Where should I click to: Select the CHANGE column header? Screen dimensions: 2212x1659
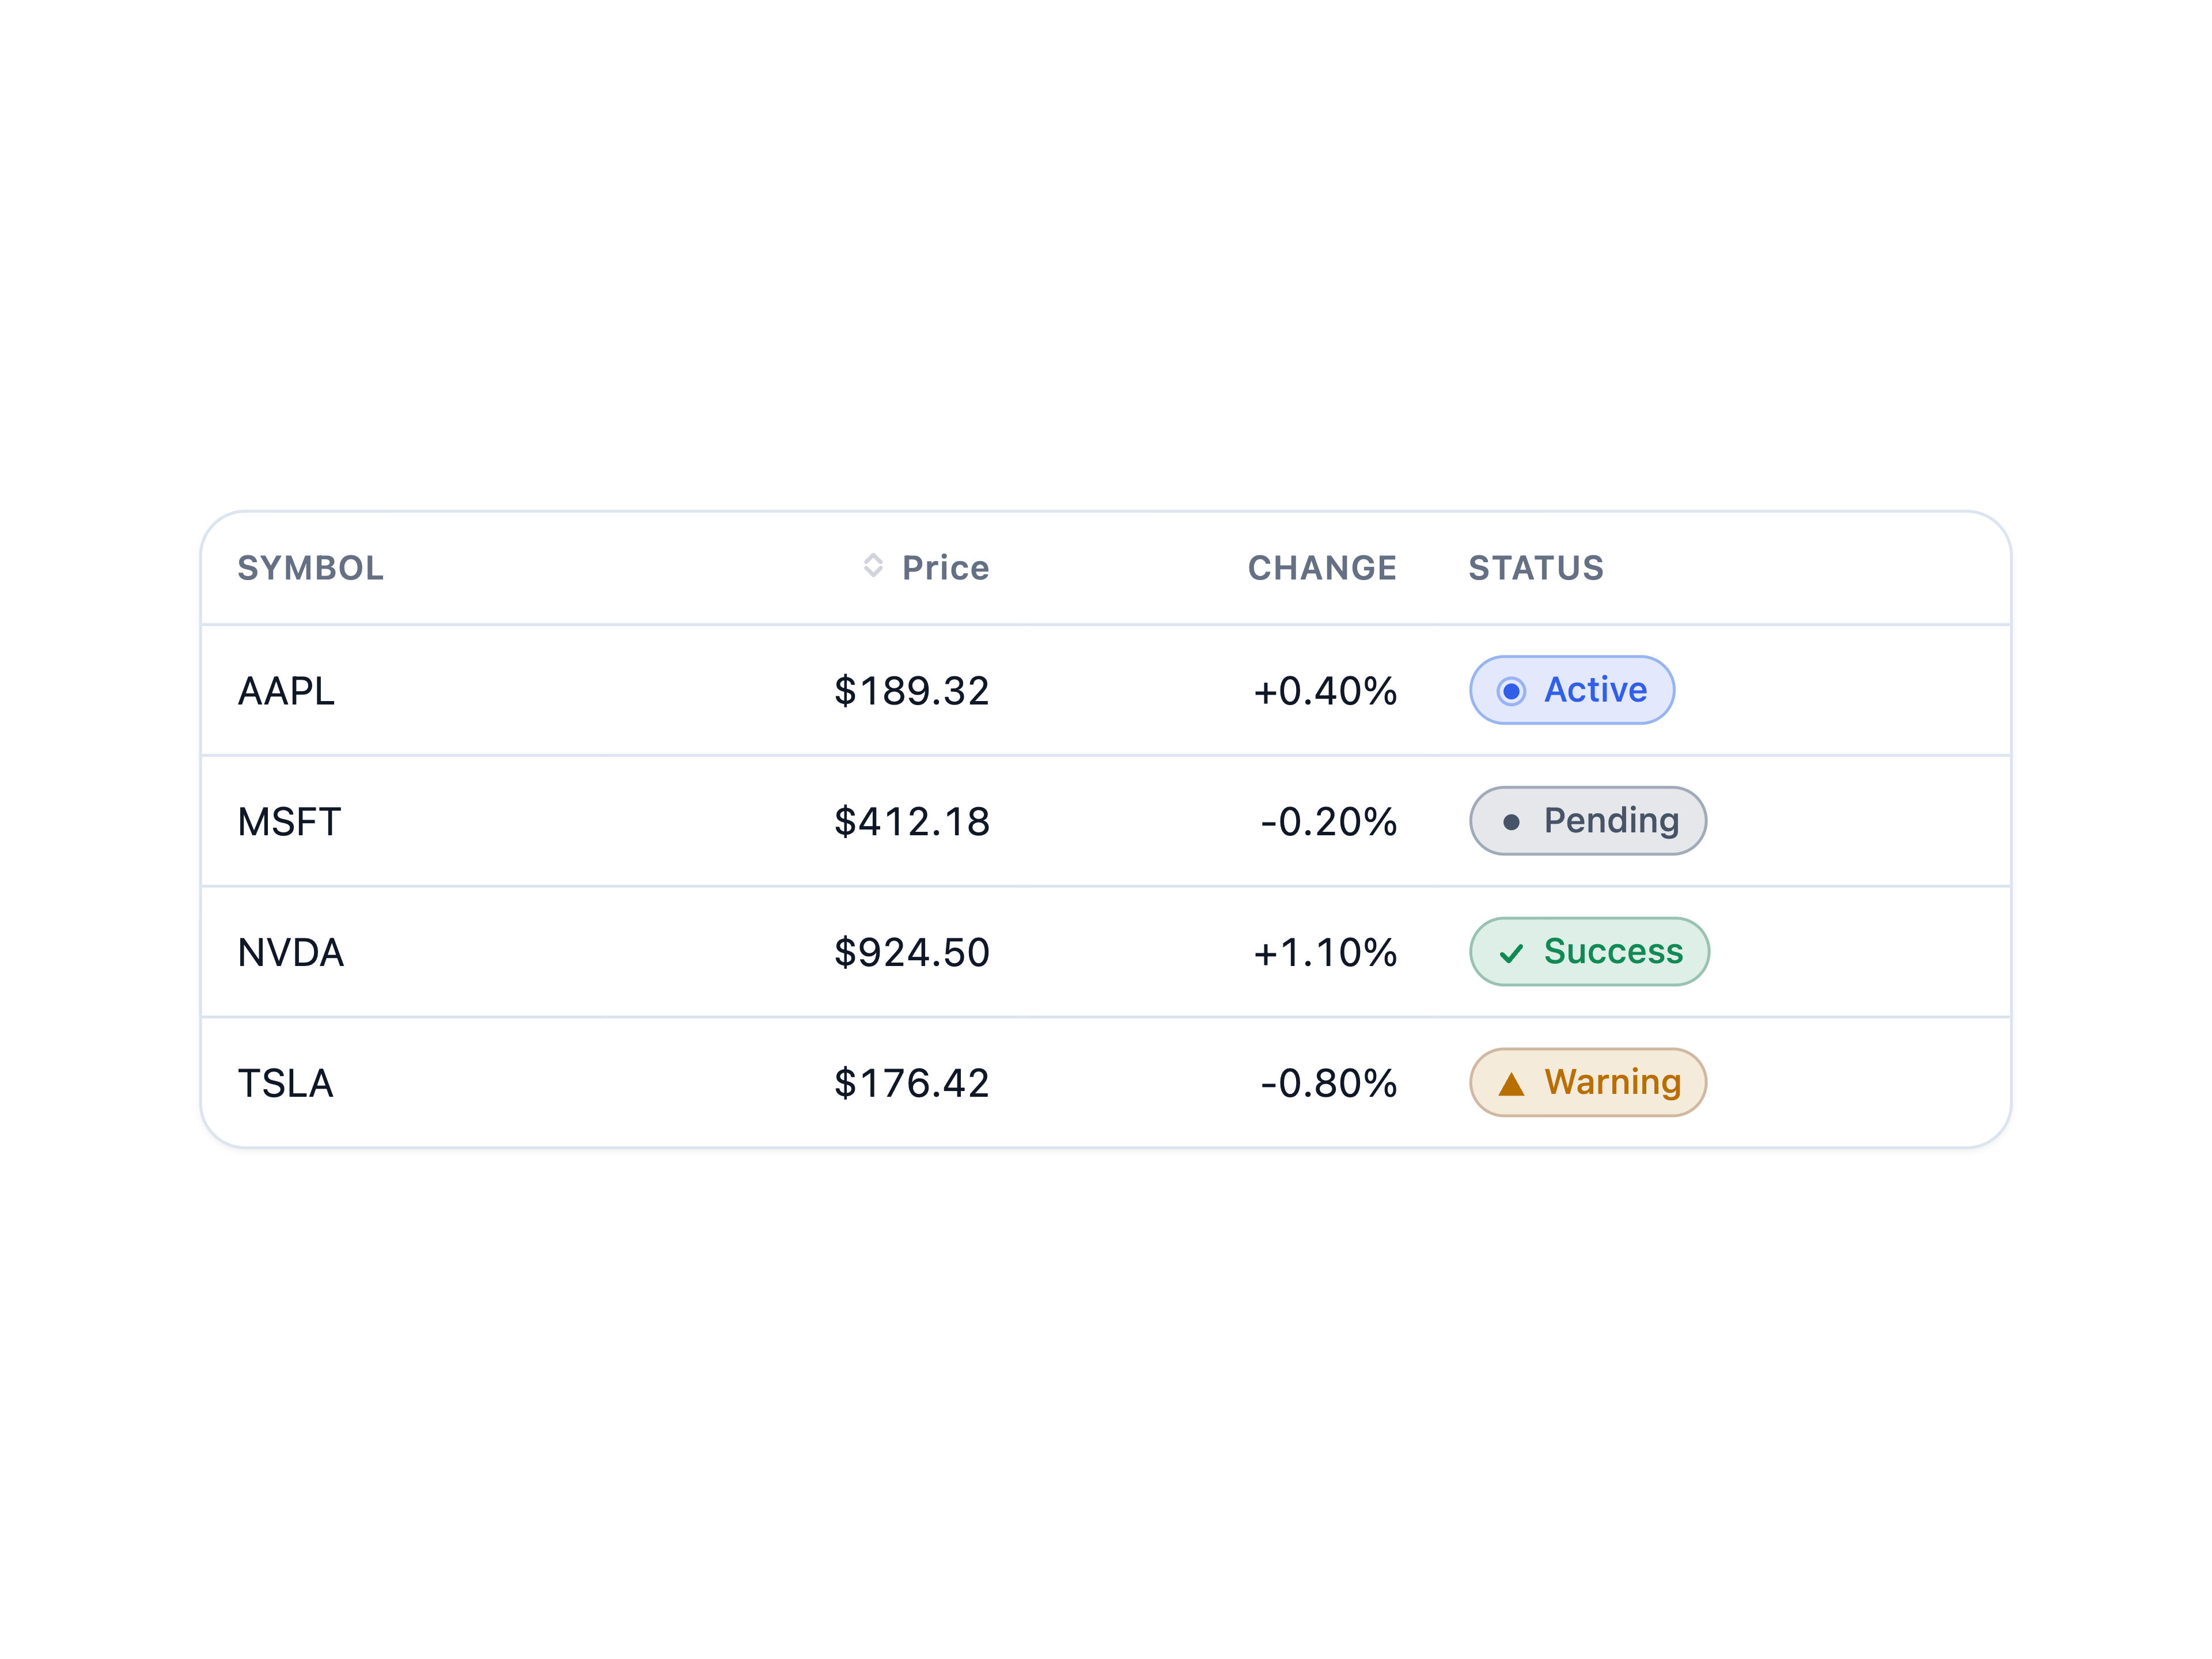click(1322, 568)
